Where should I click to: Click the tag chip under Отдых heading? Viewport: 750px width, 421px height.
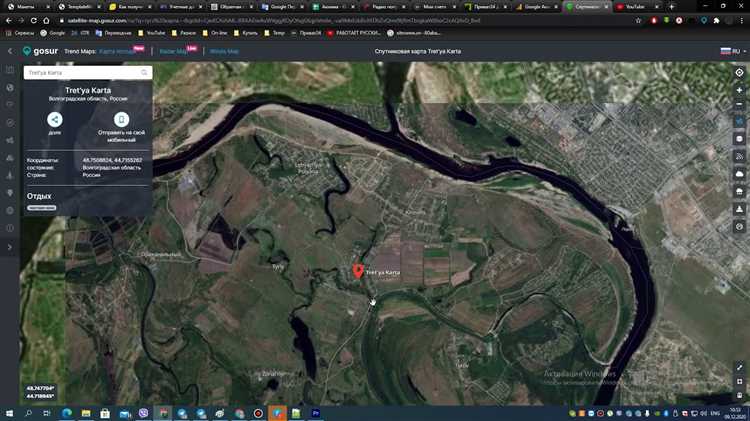click(41, 208)
